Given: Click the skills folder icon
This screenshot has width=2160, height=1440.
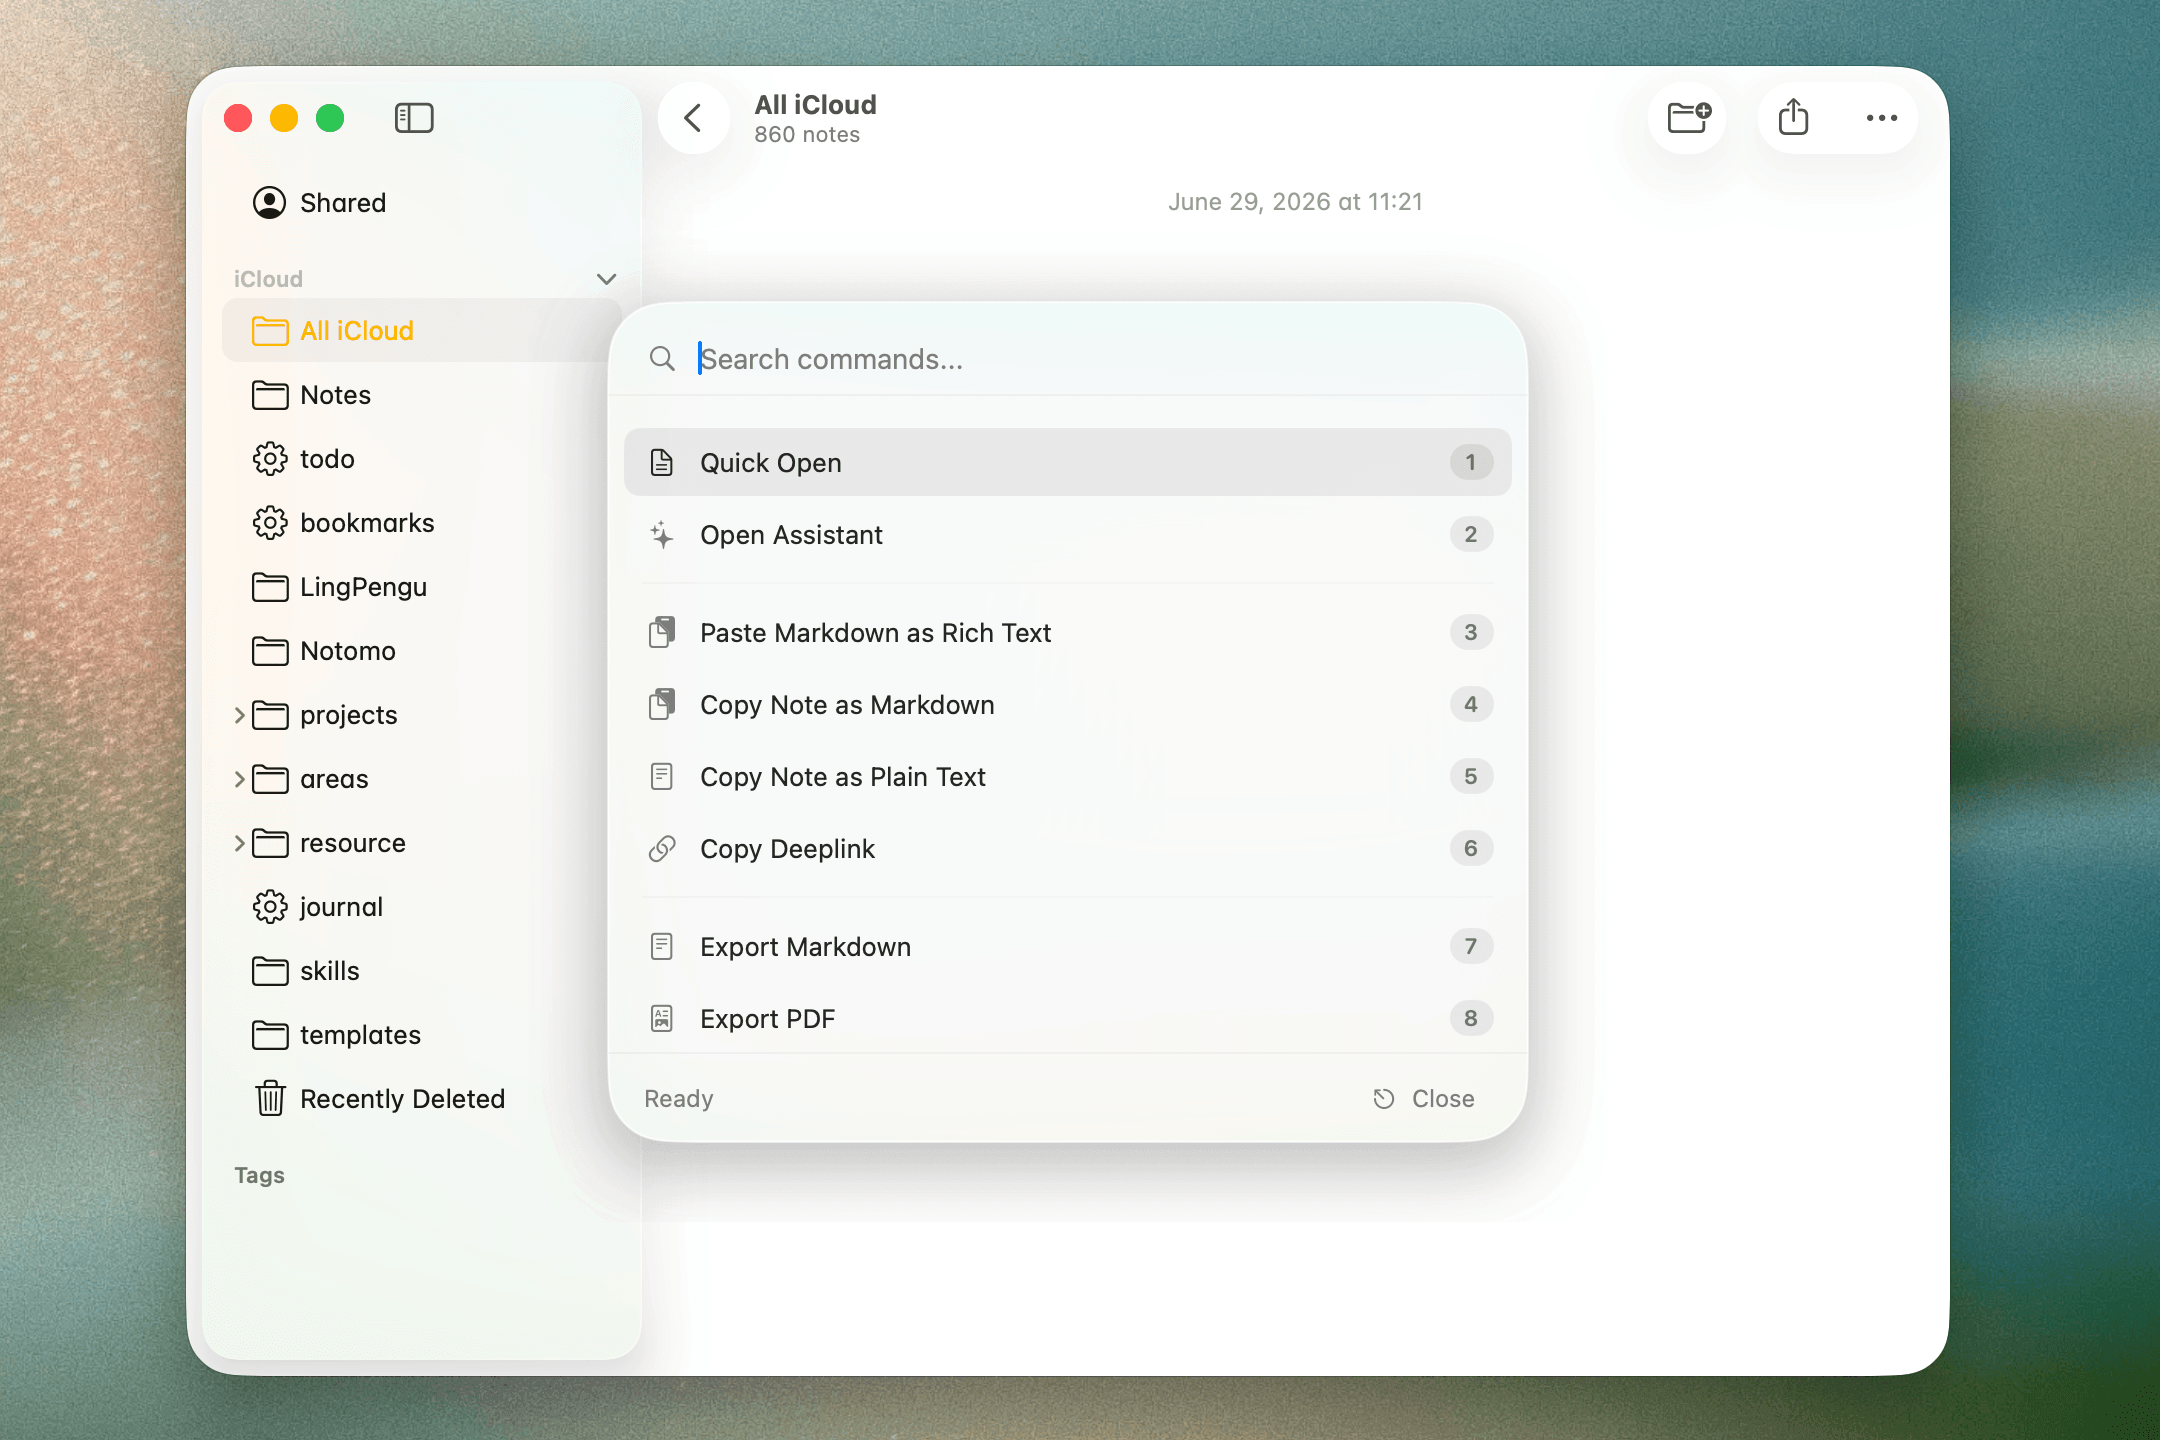Looking at the screenshot, I should pos(270,971).
